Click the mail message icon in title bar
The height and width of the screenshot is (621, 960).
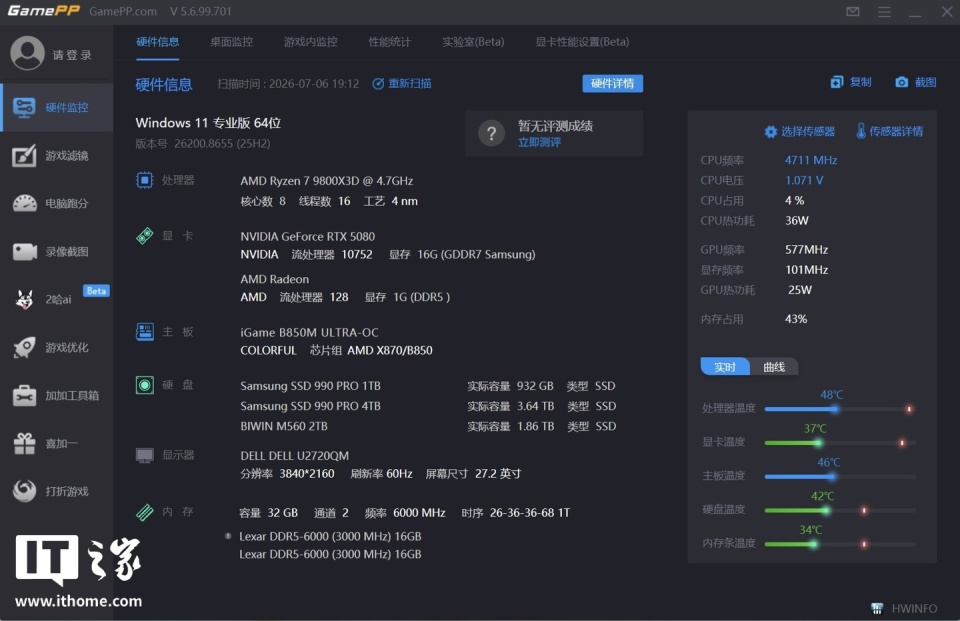[853, 11]
